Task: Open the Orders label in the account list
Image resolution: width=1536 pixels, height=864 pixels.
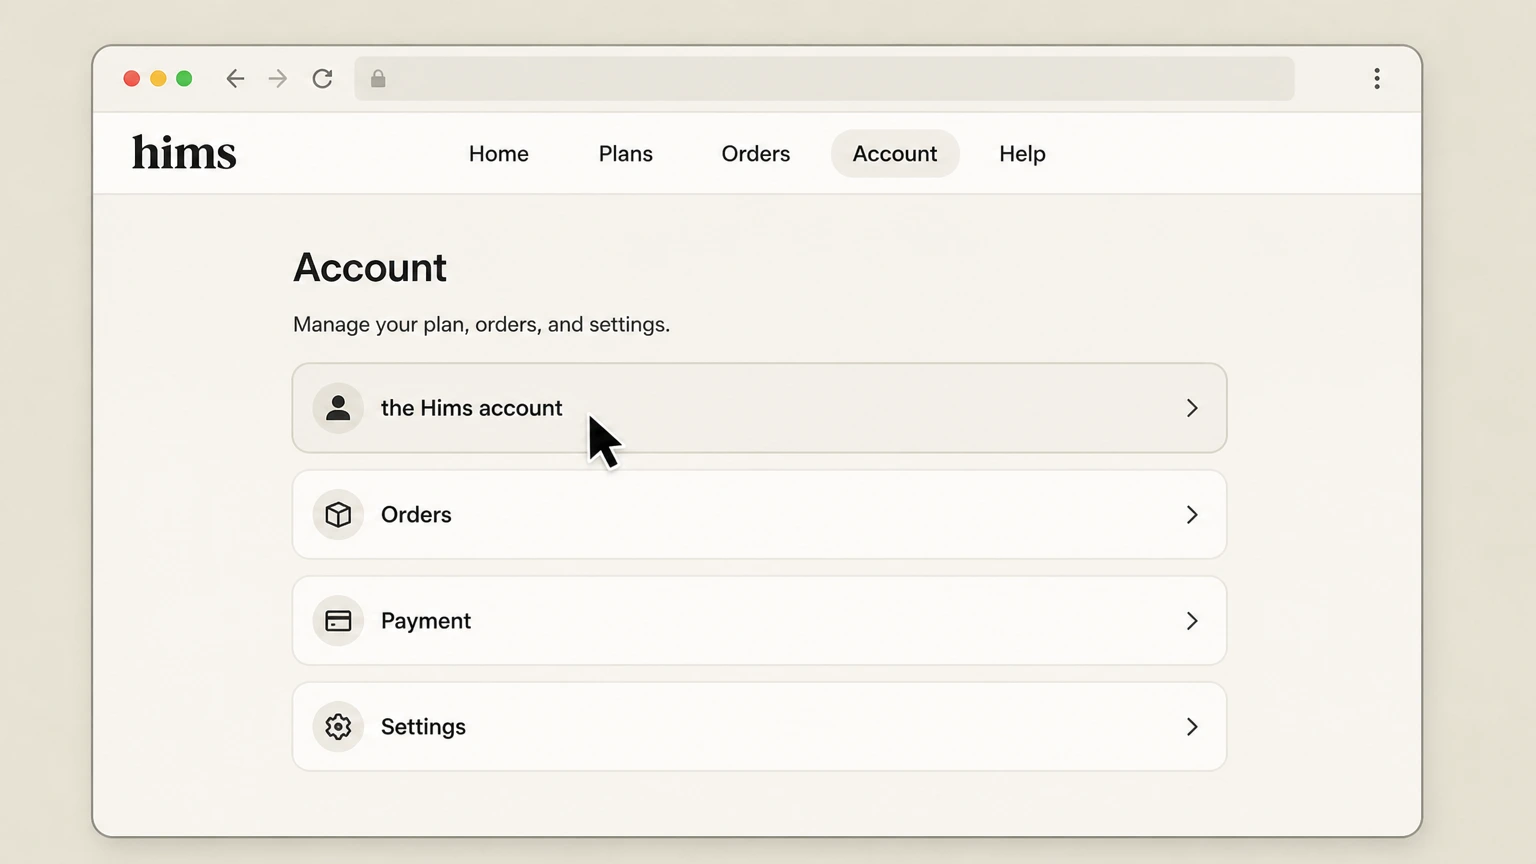Action: tap(416, 514)
